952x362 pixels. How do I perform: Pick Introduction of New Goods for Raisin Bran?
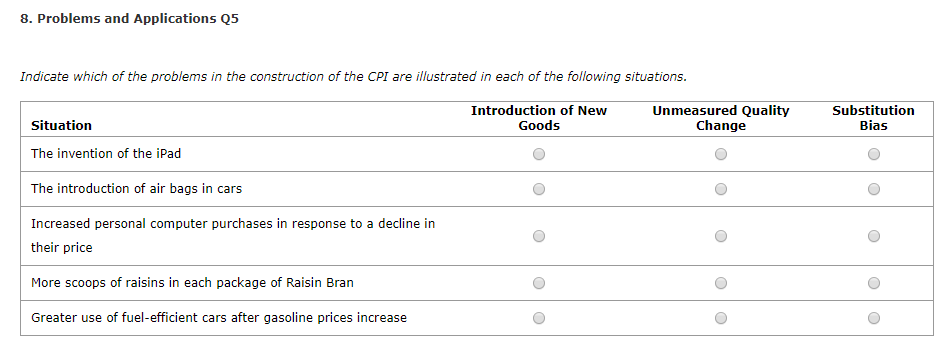pos(539,283)
